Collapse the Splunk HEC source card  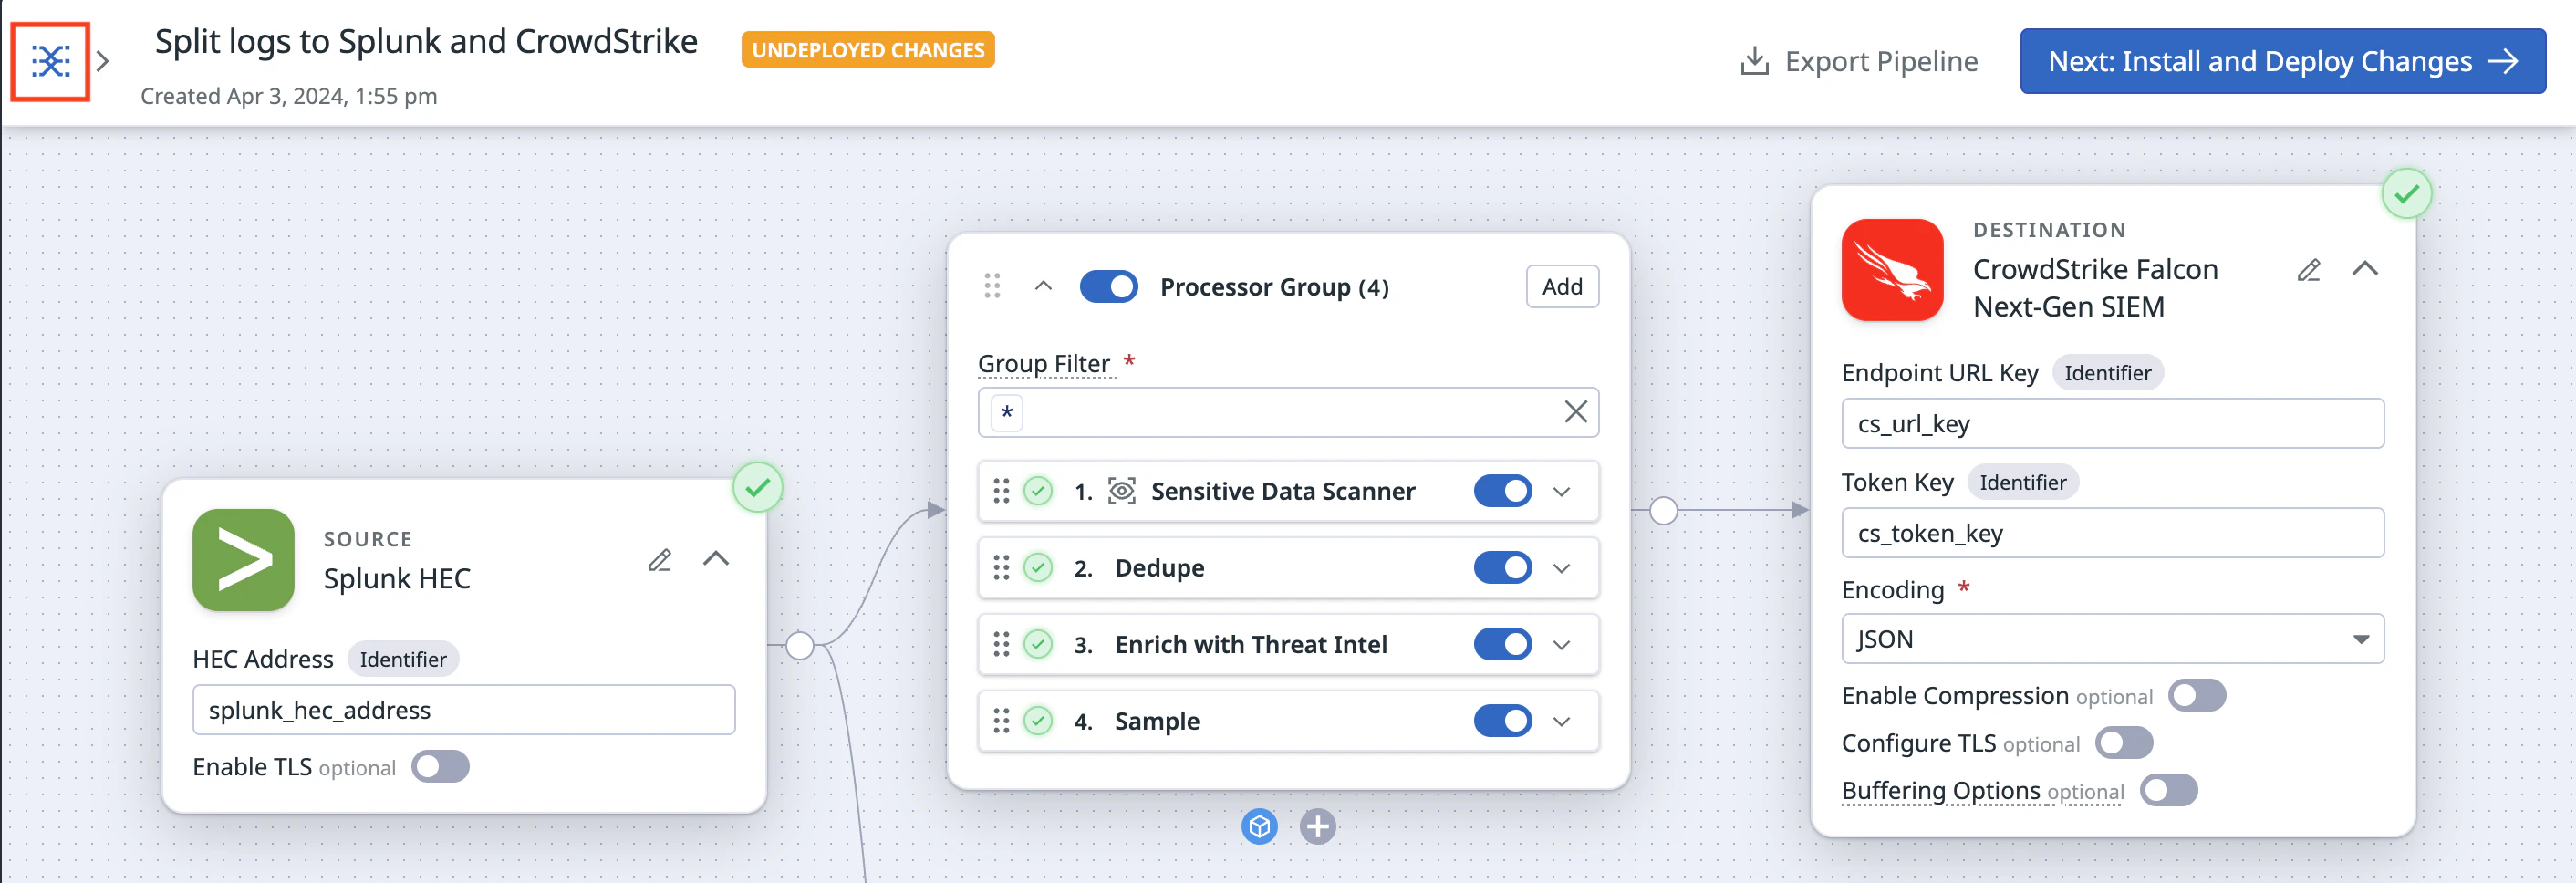(716, 559)
